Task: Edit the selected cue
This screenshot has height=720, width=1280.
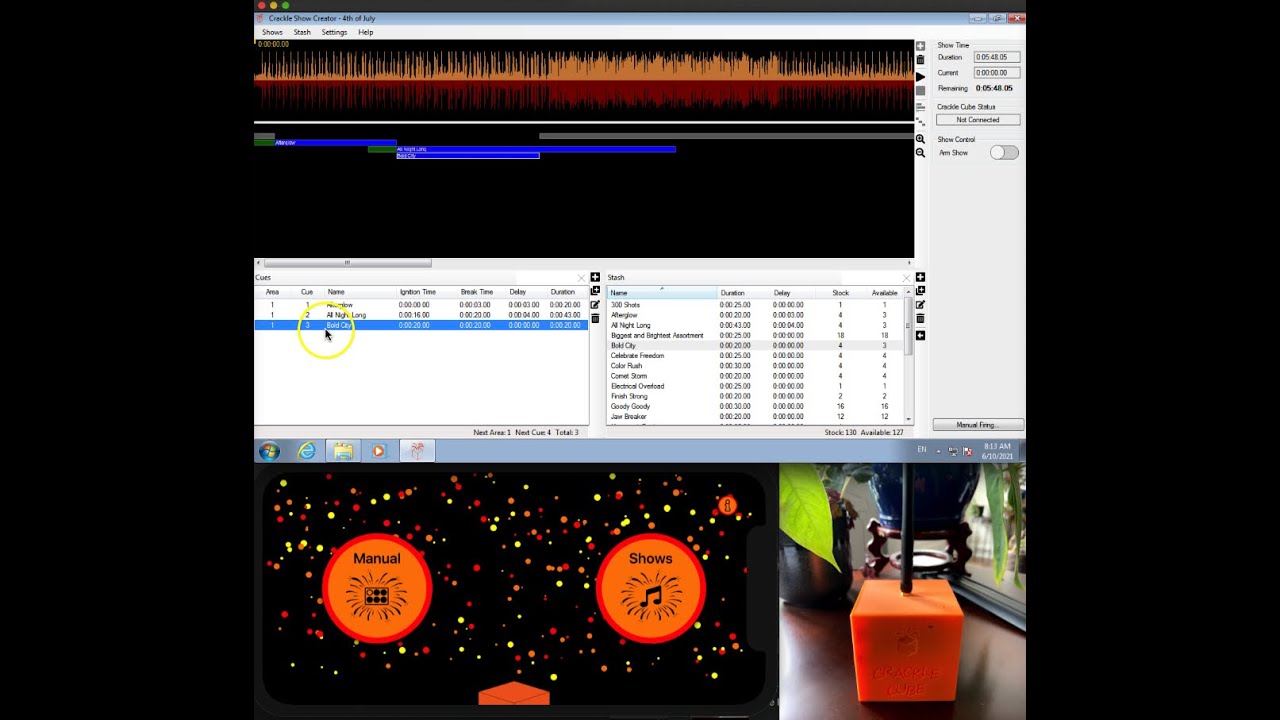Action: click(595, 305)
